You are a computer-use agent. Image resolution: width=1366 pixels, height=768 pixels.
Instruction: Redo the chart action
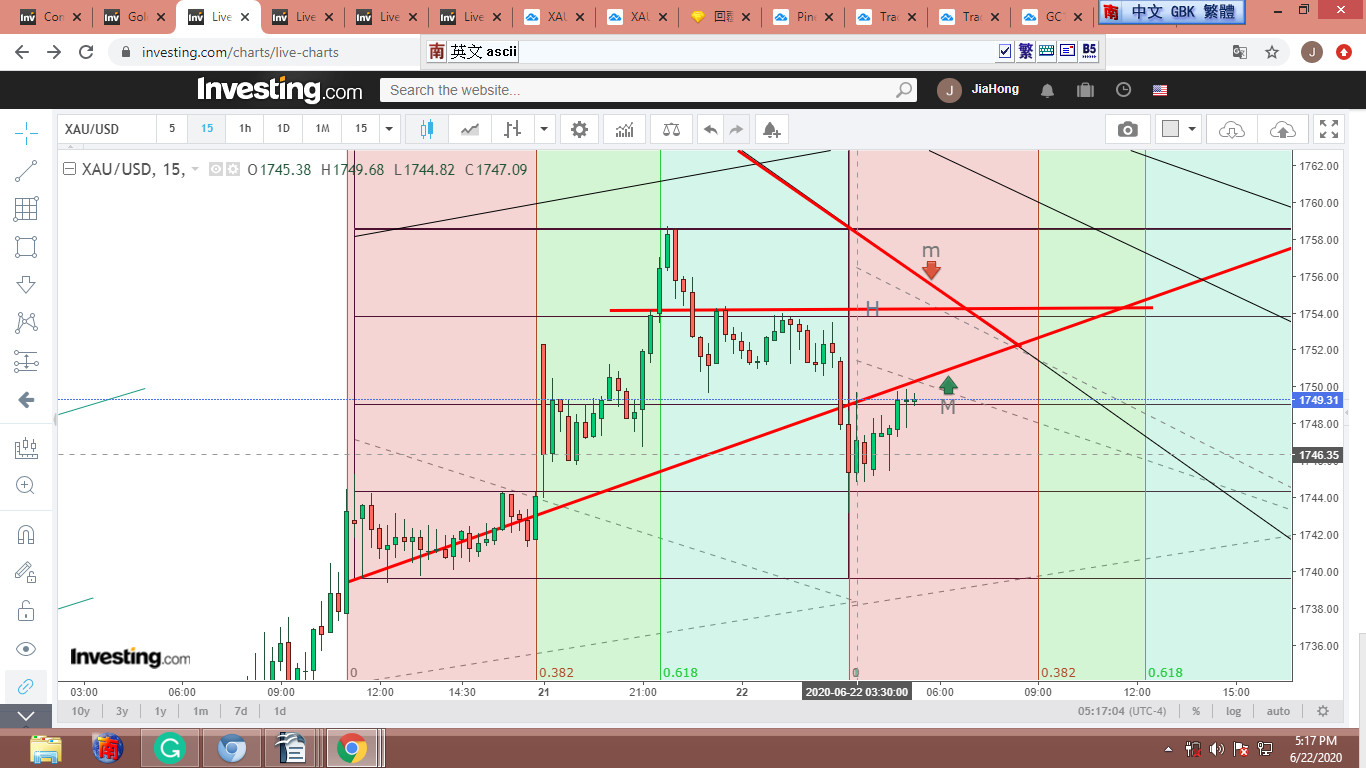[x=736, y=129]
